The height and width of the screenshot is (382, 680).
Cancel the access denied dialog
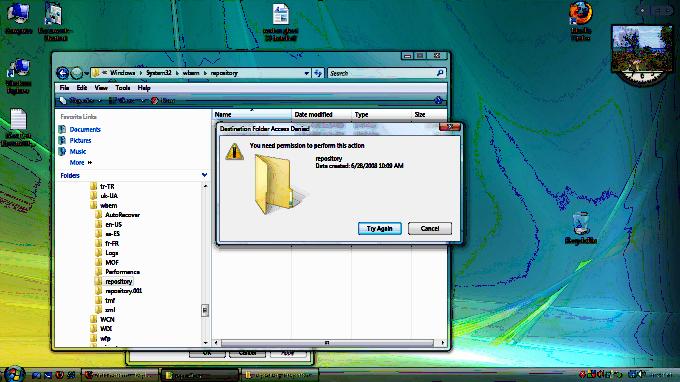(x=430, y=229)
